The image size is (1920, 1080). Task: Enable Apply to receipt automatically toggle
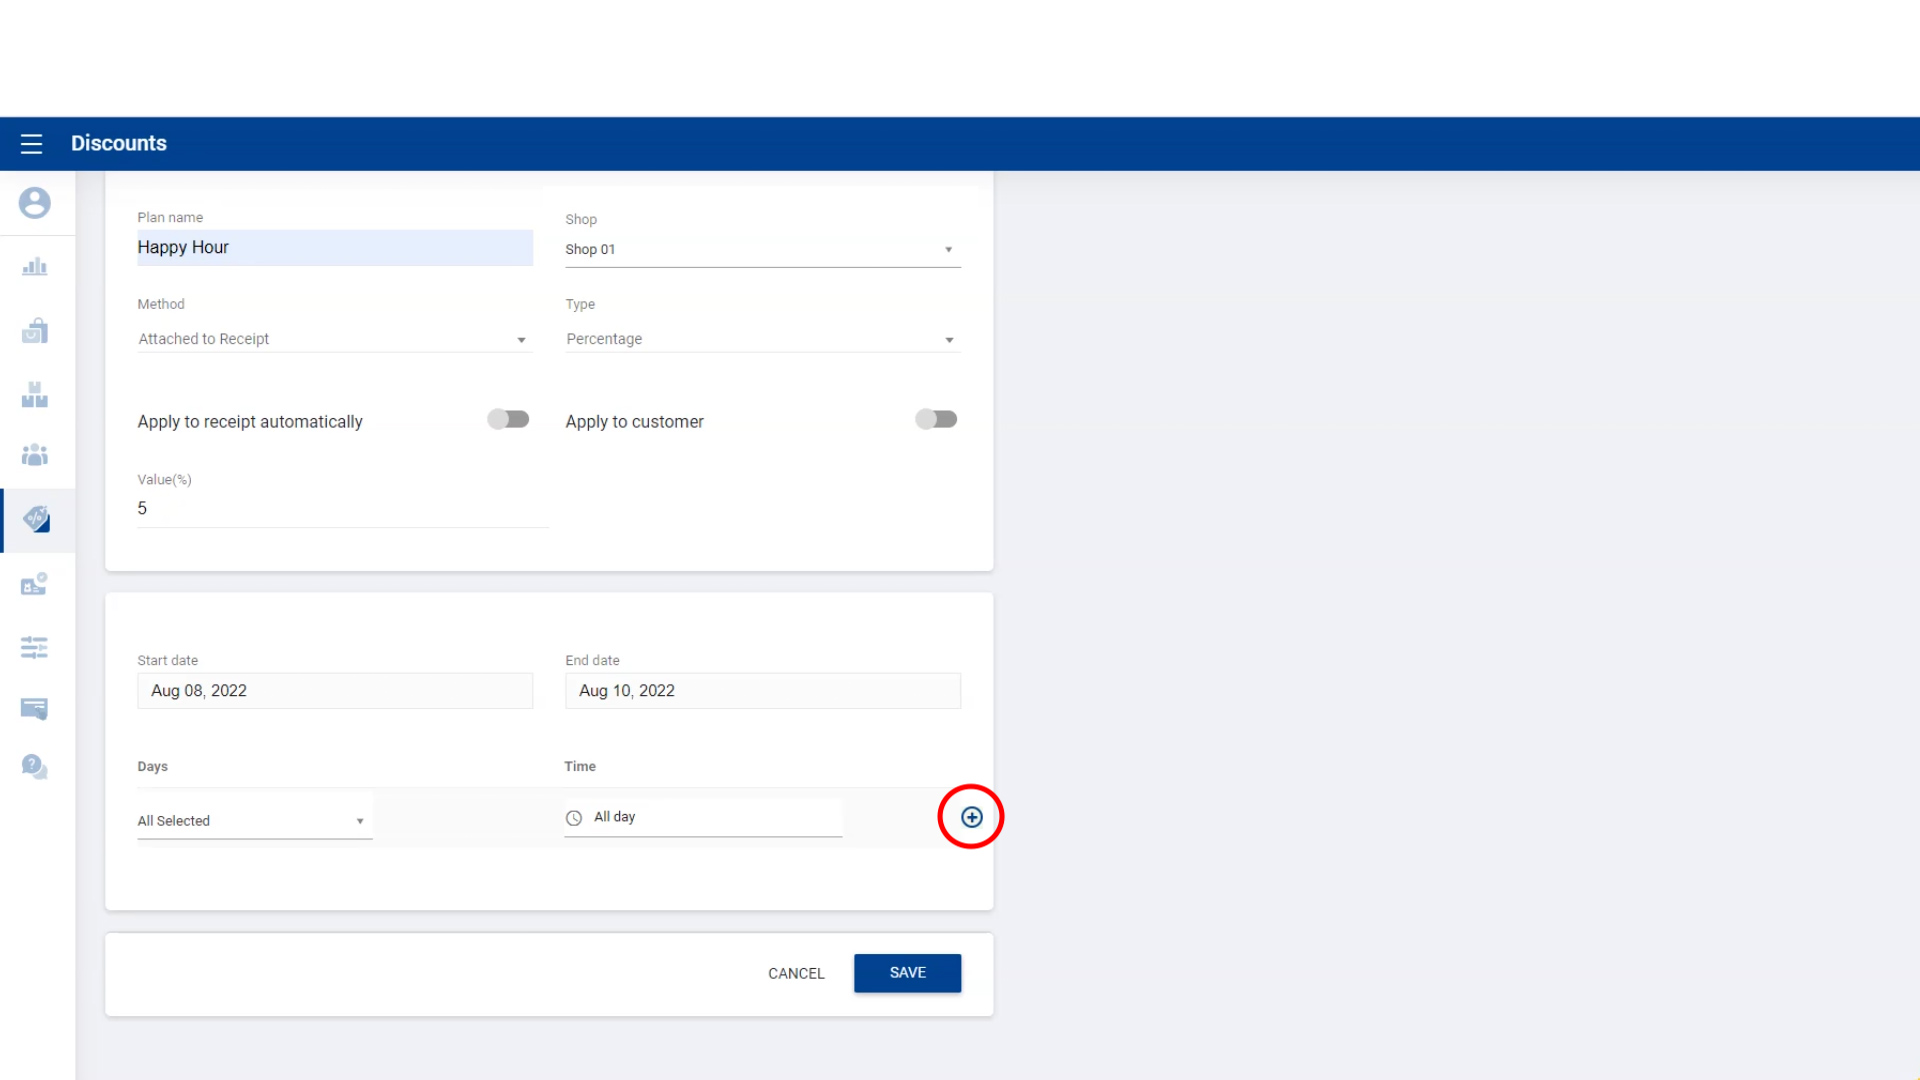(508, 420)
